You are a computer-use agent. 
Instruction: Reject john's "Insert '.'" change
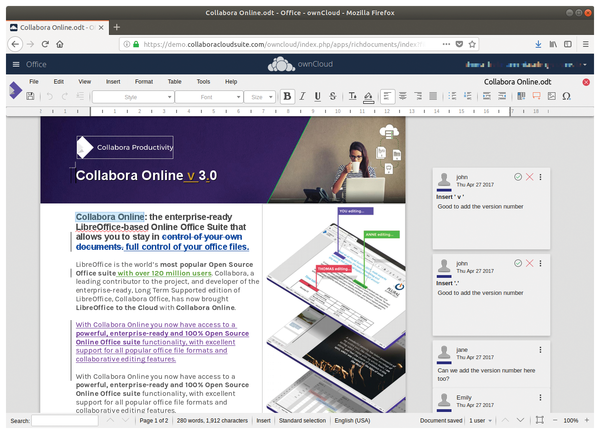click(530, 263)
